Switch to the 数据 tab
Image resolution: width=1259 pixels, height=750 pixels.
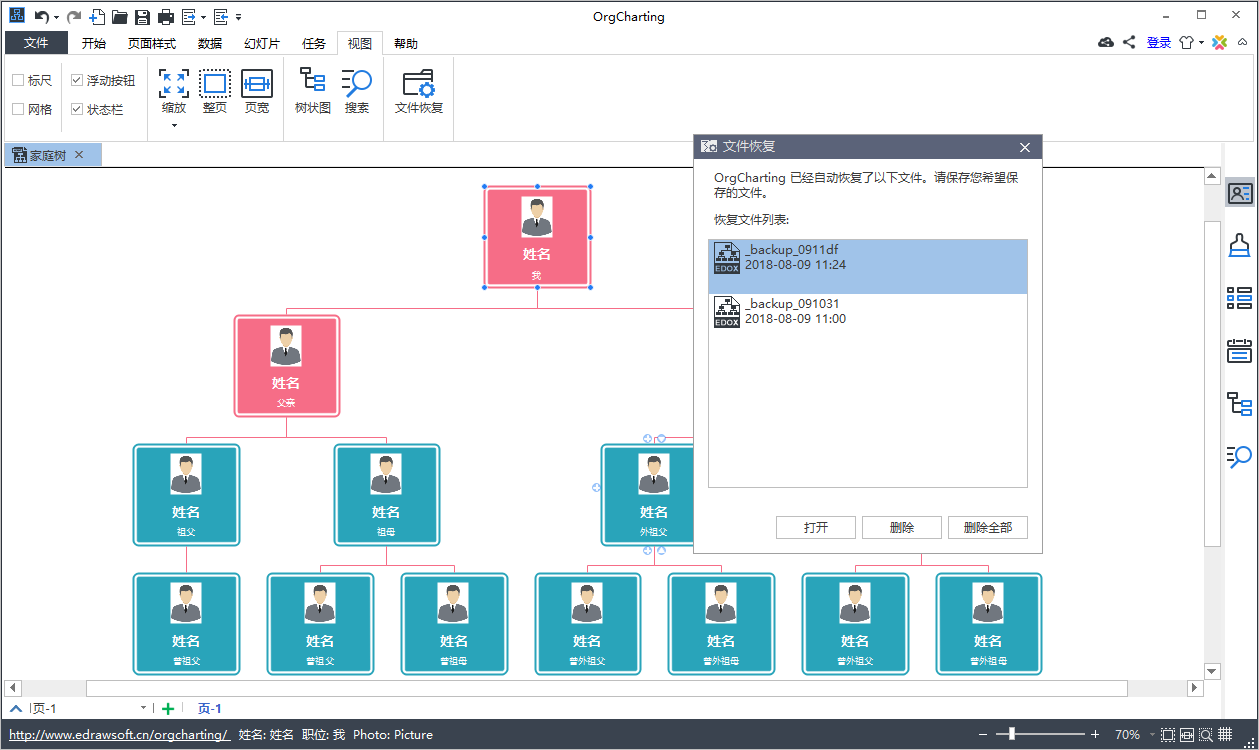[210, 43]
